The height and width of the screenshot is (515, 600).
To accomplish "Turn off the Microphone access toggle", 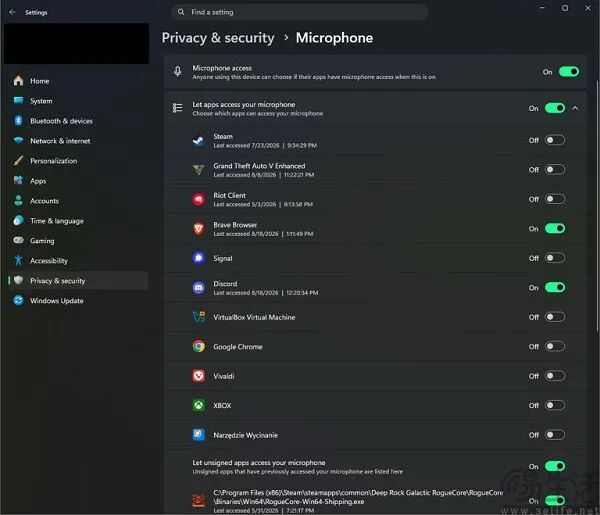I will (x=569, y=72).
